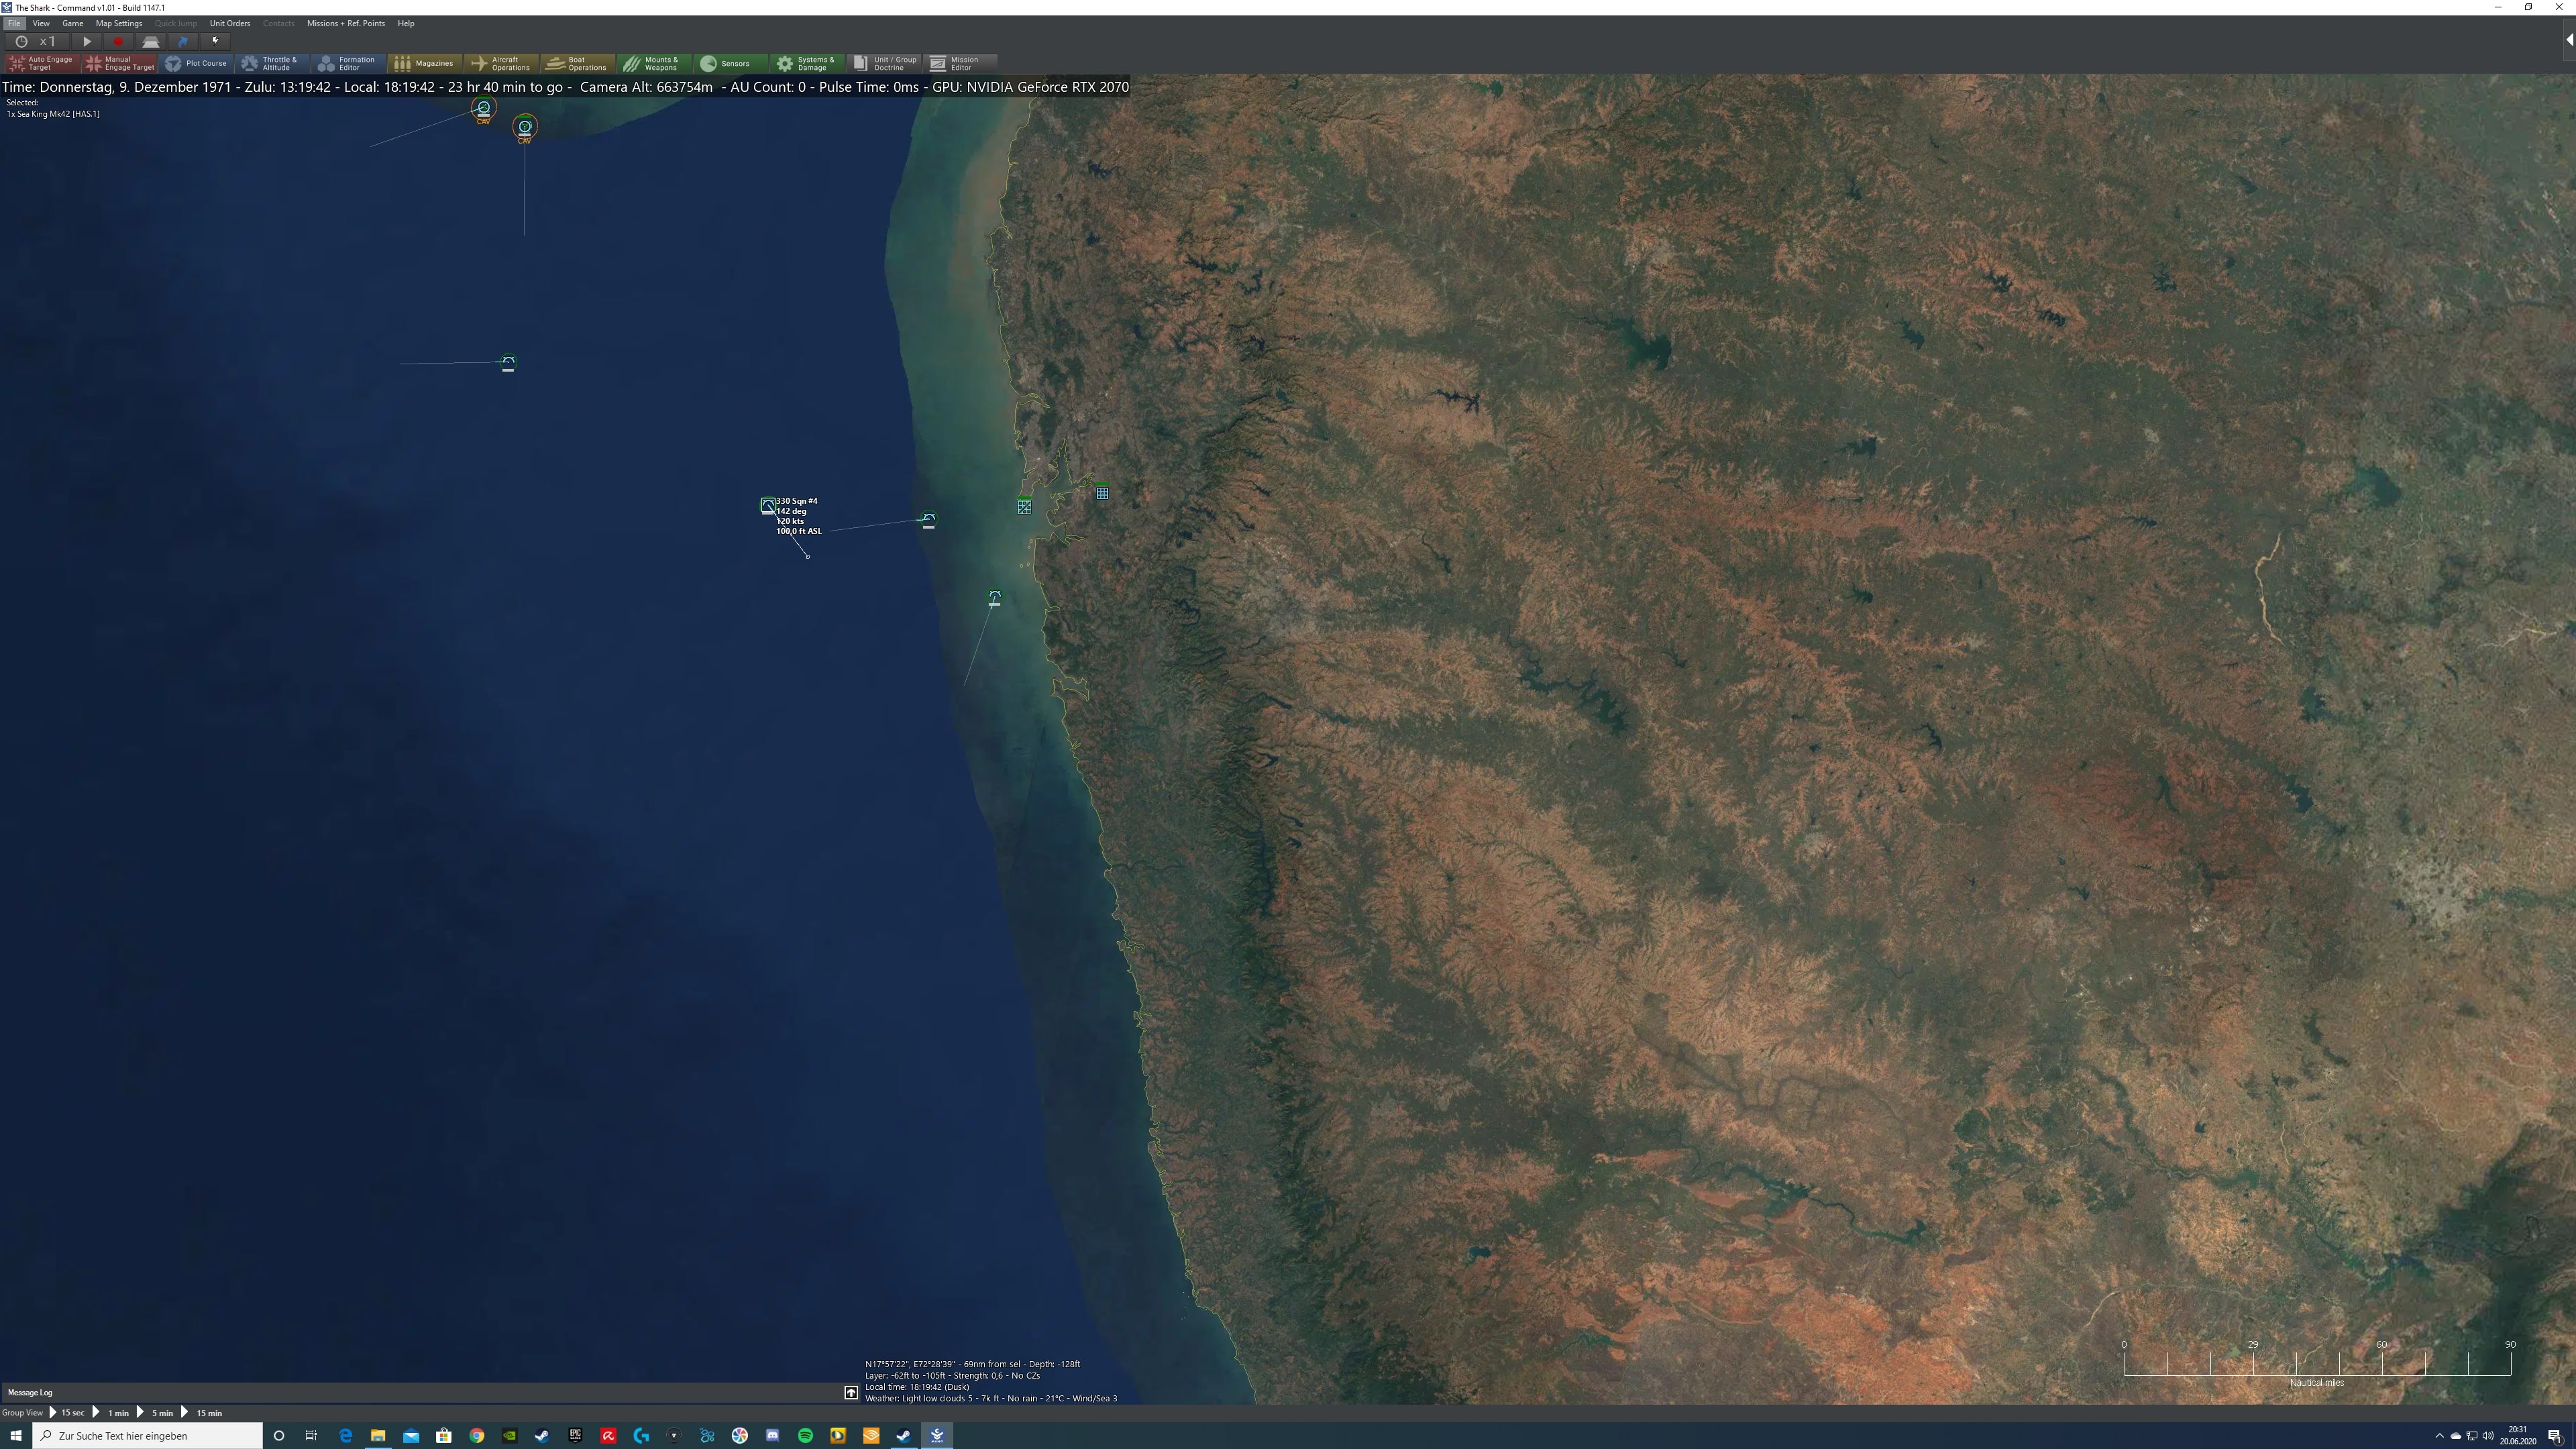This screenshot has width=2576, height=1449.
Task: Enable Manual Engage Target mode
Action: coord(118,63)
